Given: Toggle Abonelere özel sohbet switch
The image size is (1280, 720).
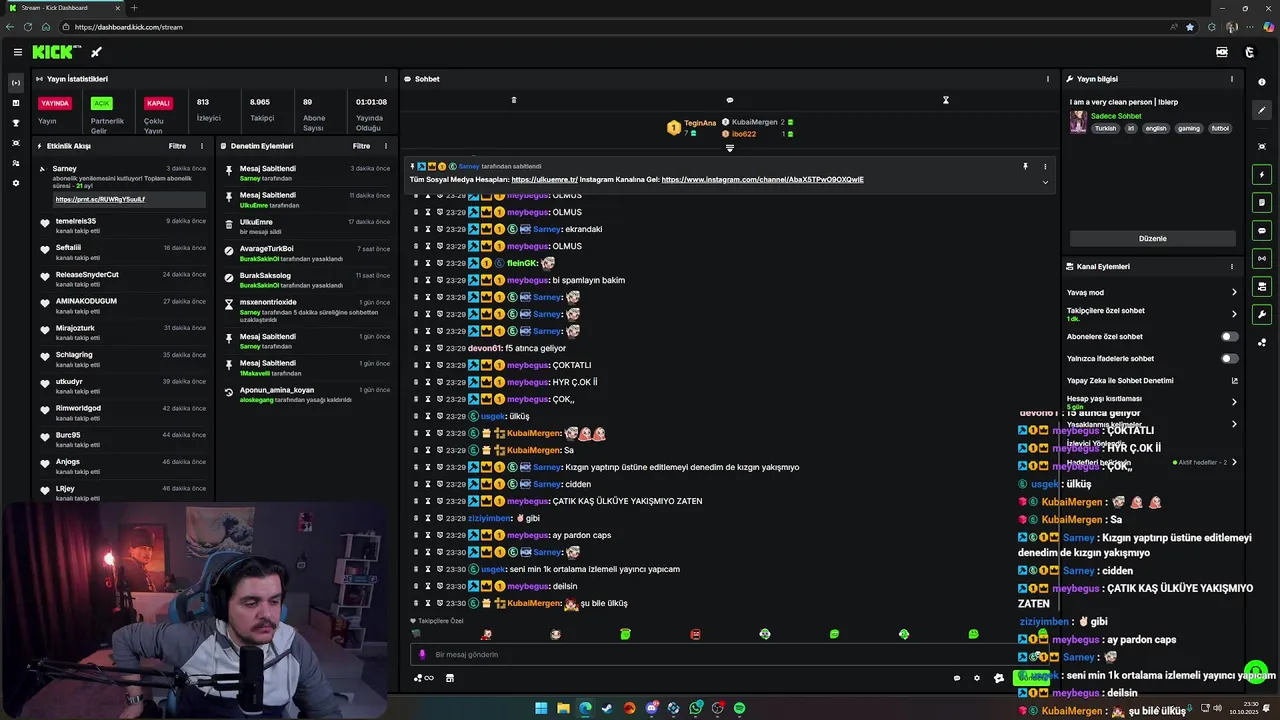Looking at the screenshot, I should [1229, 337].
